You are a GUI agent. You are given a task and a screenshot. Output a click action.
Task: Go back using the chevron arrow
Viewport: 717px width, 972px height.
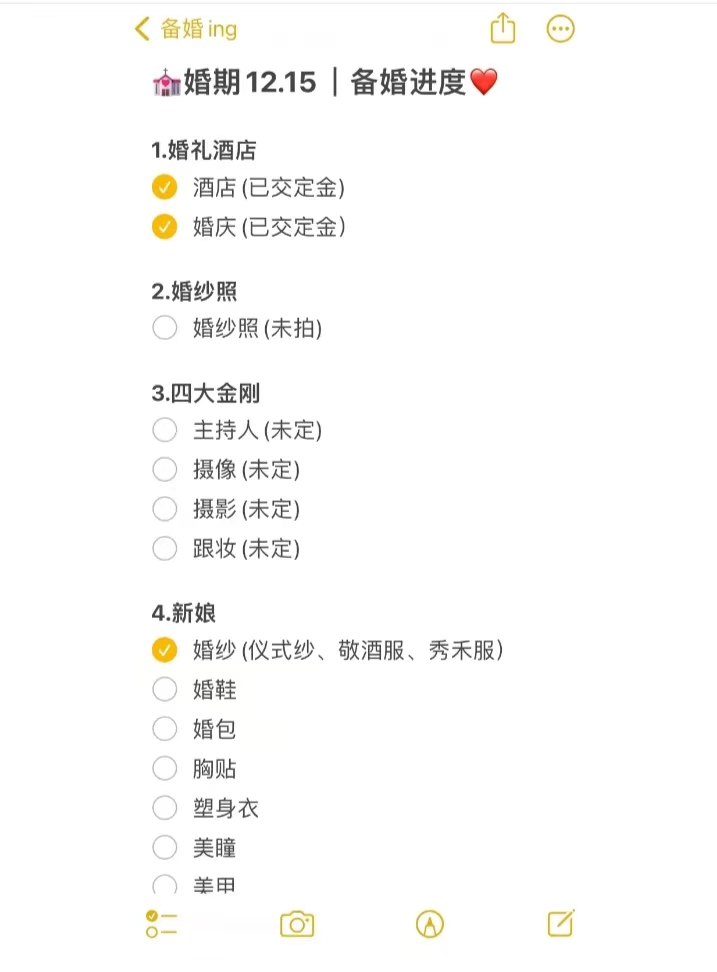click(x=142, y=29)
